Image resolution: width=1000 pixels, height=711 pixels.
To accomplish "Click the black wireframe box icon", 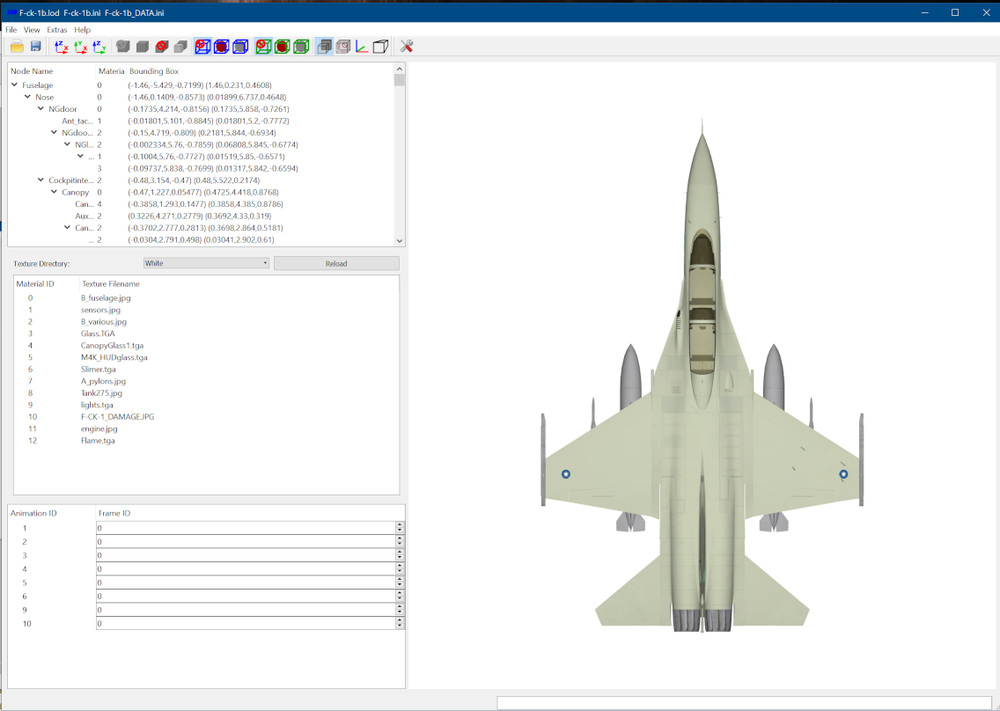I will (x=381, y=47).
